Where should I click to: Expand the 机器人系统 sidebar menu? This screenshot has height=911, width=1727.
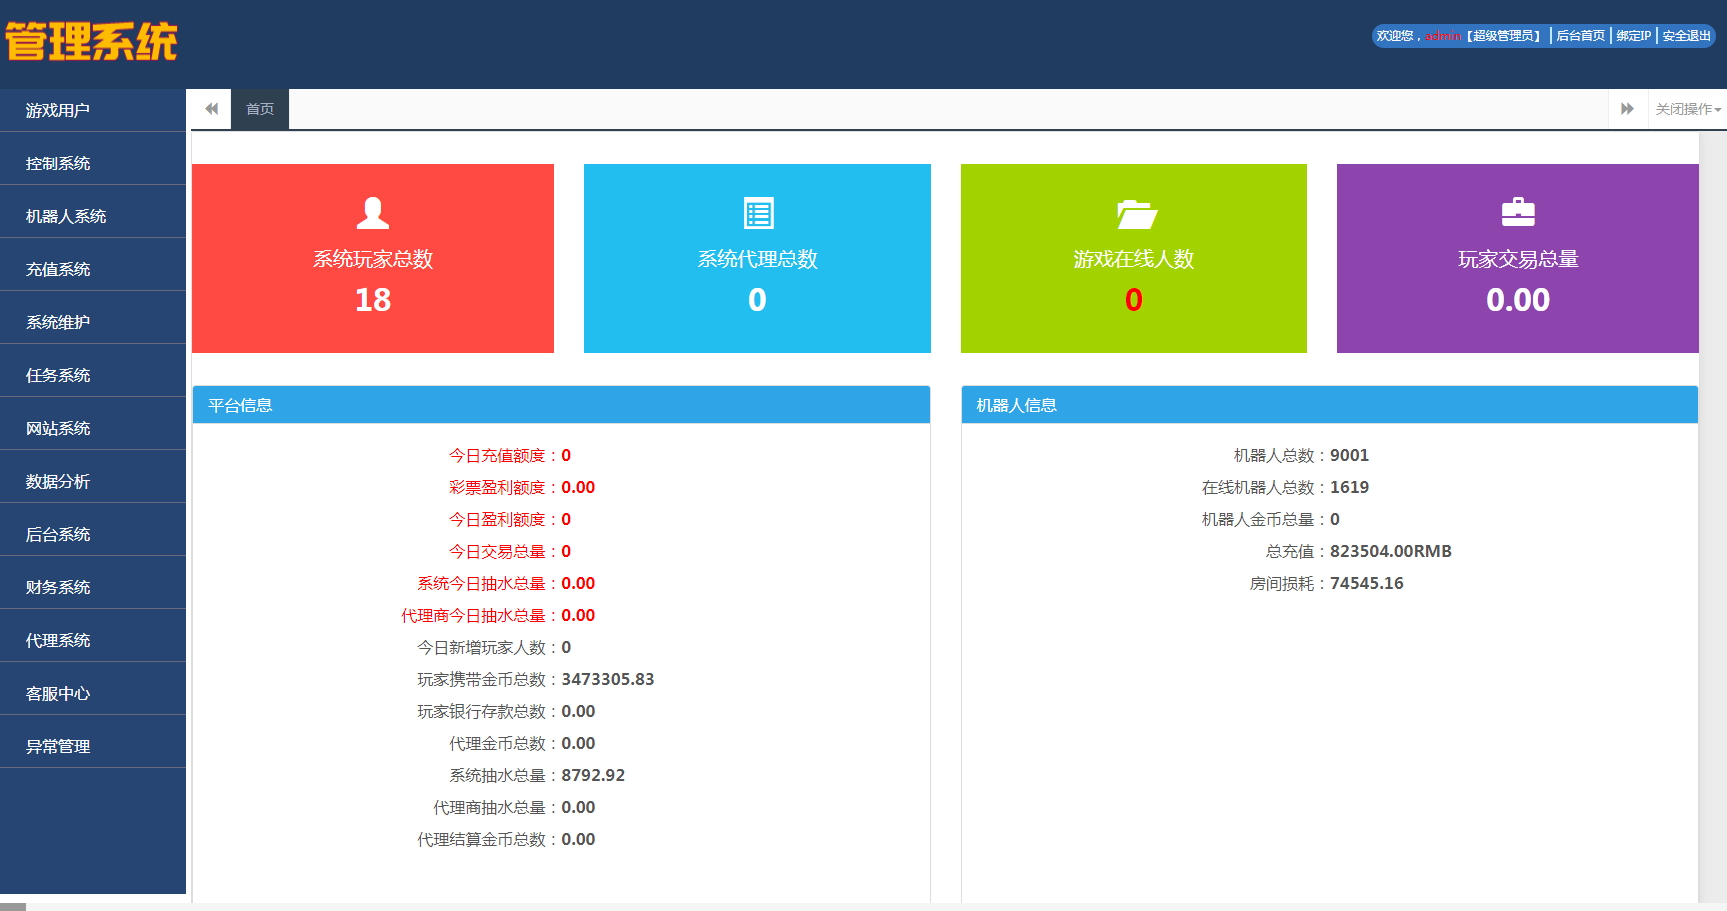point(66,217)
